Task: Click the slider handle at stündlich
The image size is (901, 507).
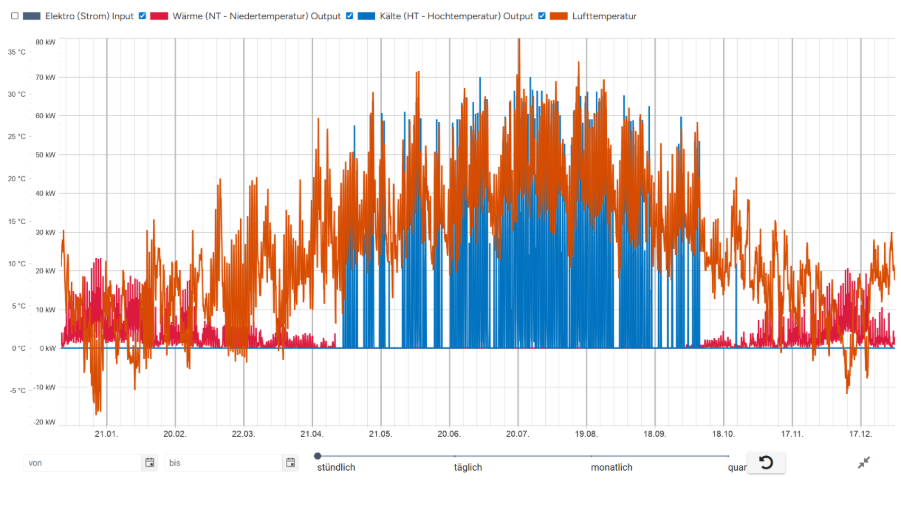Action: [x=318, y=456]
